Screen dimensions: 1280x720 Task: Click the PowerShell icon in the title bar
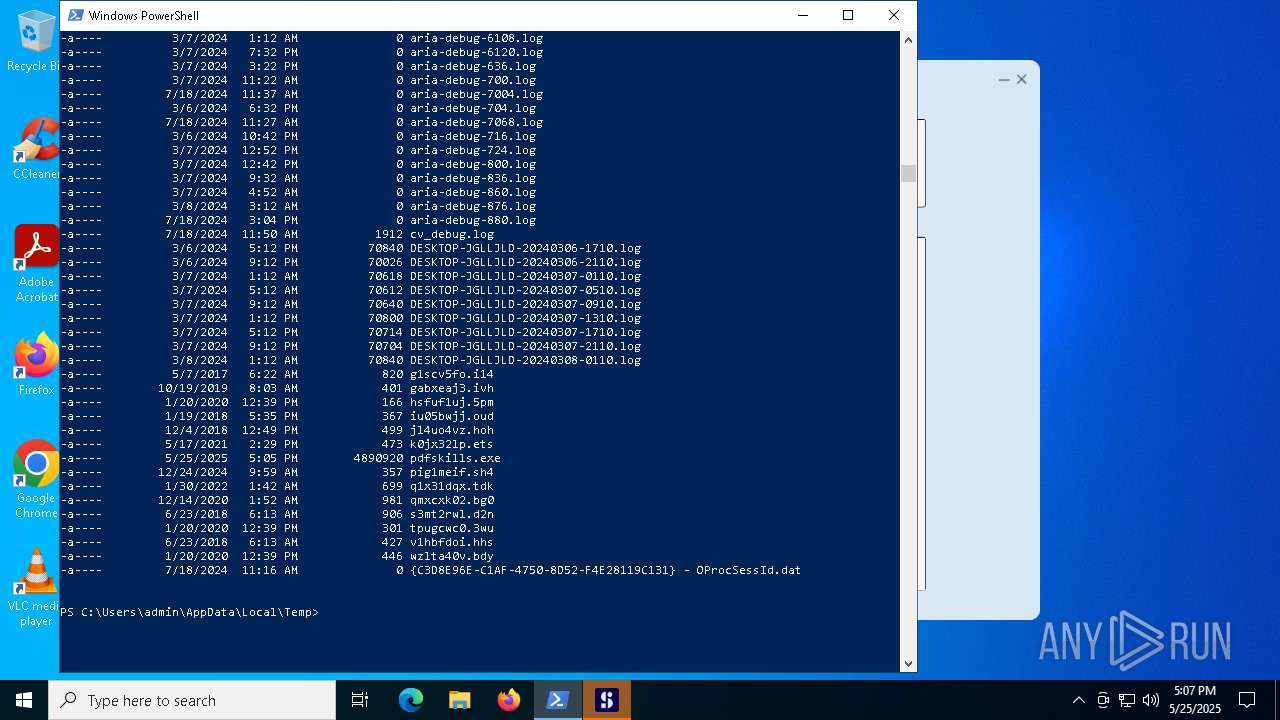pos(76,15)
